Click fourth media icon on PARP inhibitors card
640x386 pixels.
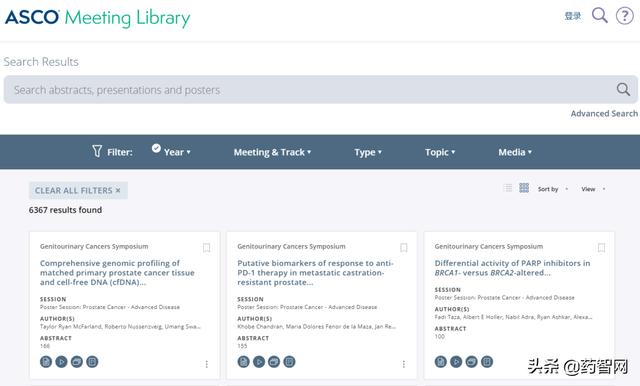(487, 362)
